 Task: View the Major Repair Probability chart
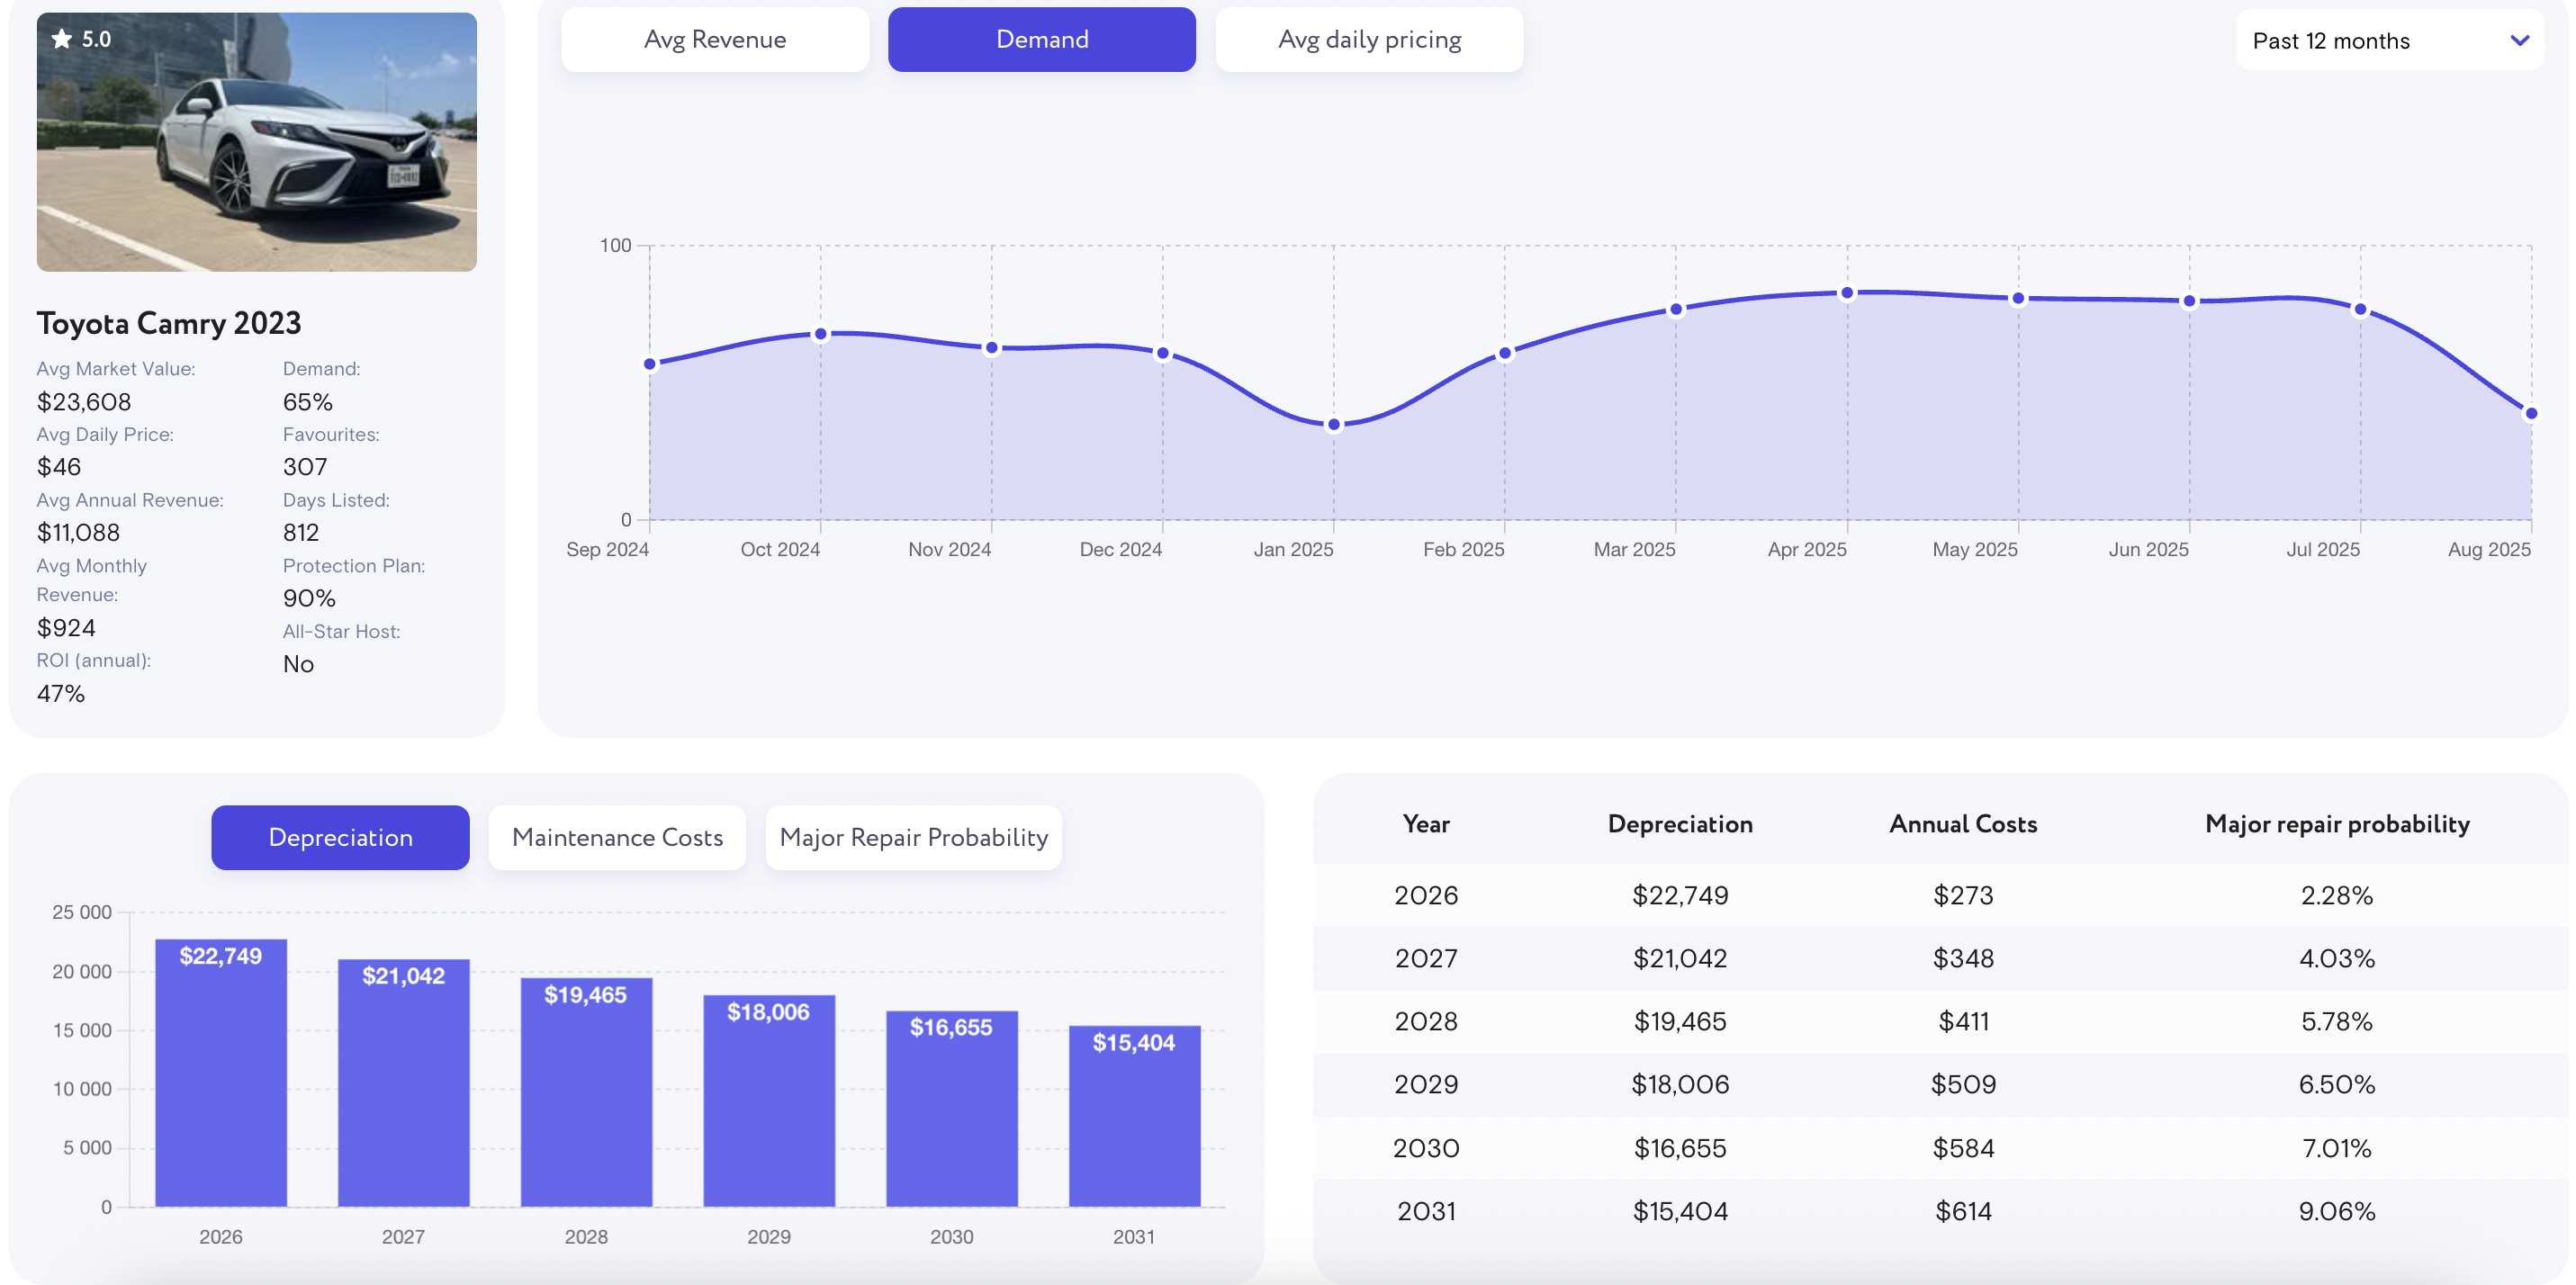(913, 837)
